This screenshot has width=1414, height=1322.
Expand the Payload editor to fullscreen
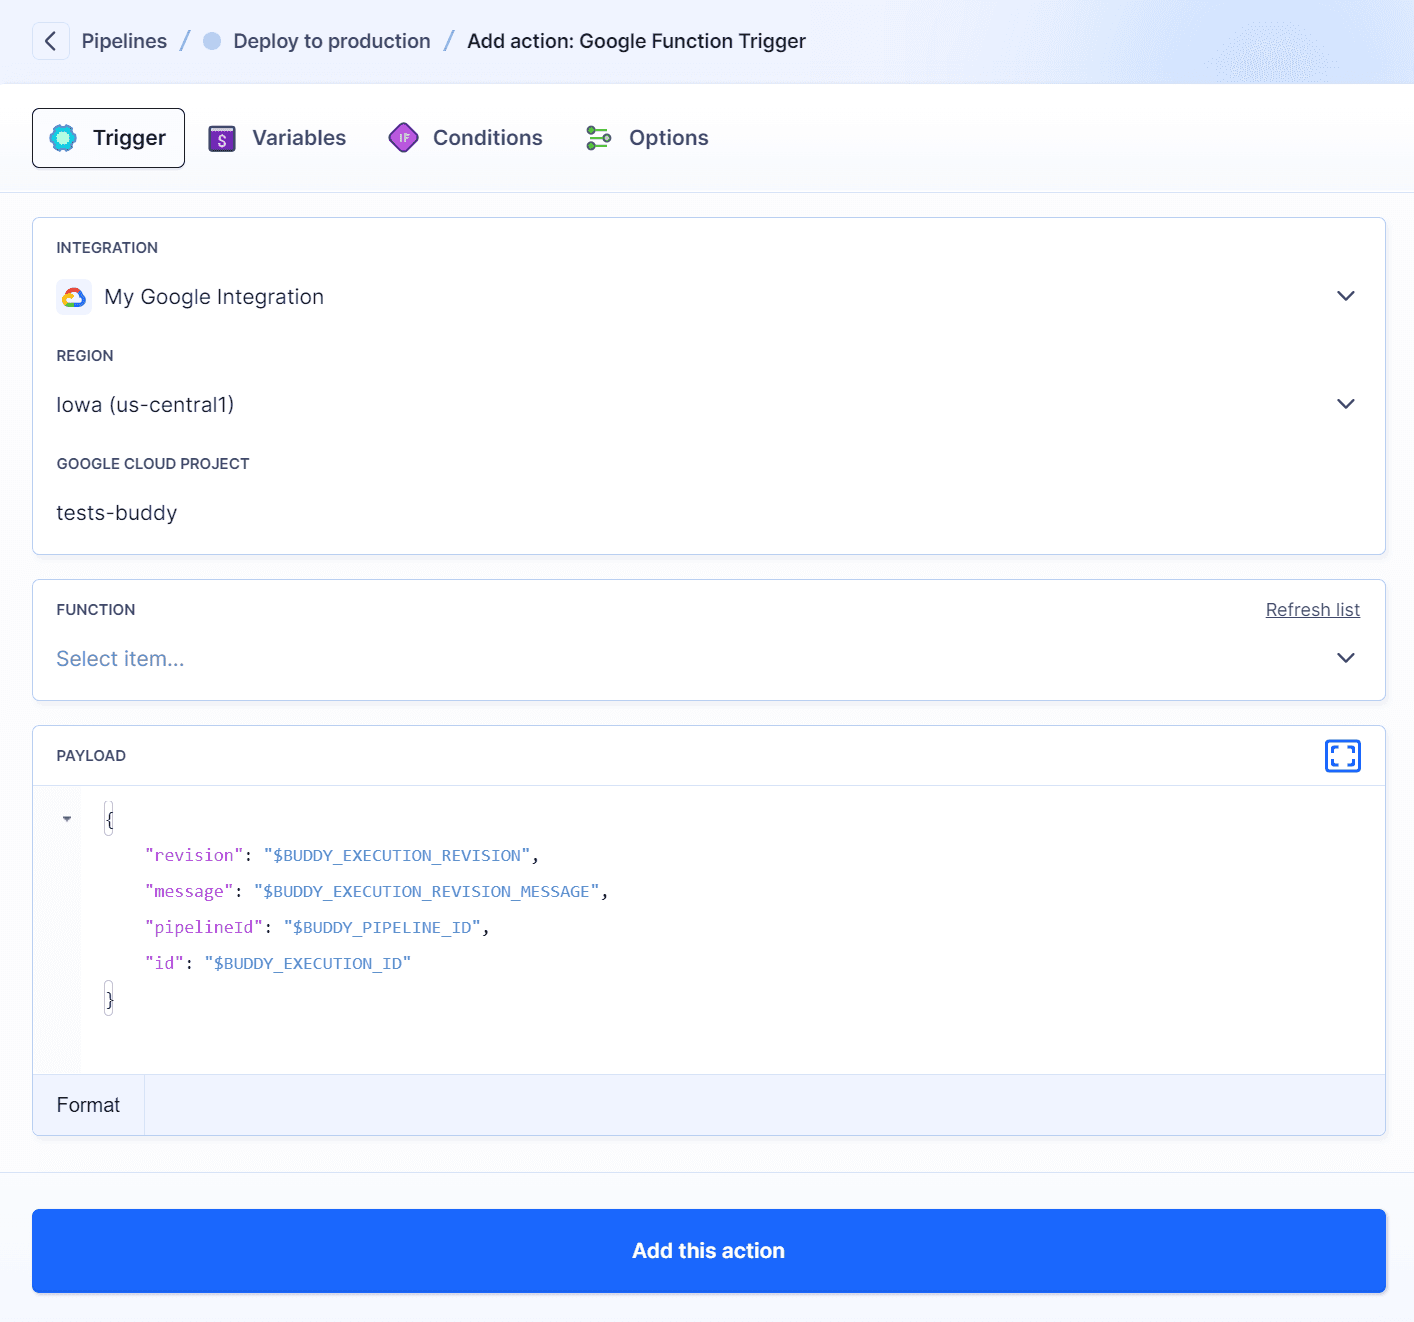click(x=1343, y=756)
